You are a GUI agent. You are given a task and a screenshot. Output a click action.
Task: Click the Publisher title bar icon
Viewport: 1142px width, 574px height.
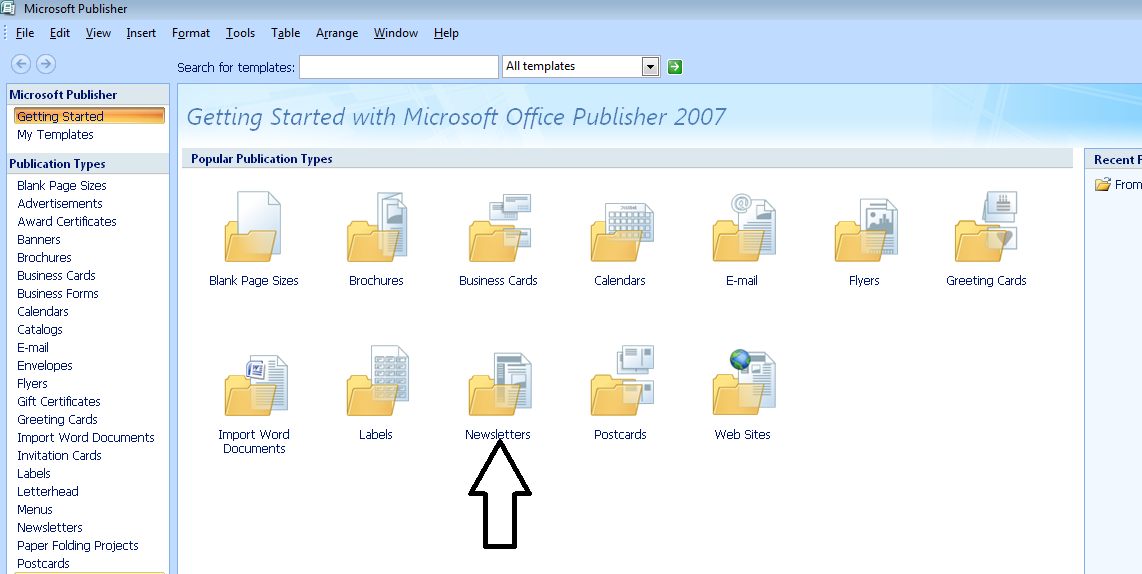8,8
